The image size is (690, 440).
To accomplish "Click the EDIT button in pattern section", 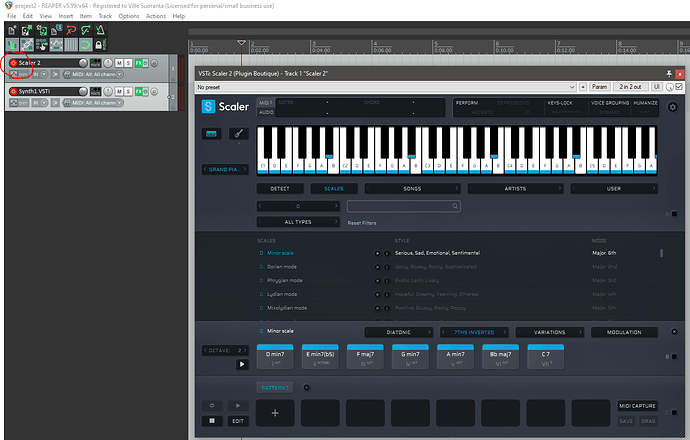I will click(x=238, y=421).
